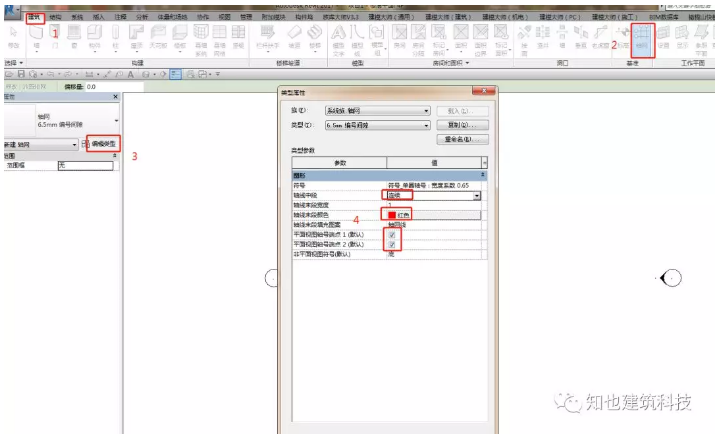The width and height of the screenshot is (716, 440).
Task: Select the Stair (楼梯) tool
Action: tap(315, 37)
